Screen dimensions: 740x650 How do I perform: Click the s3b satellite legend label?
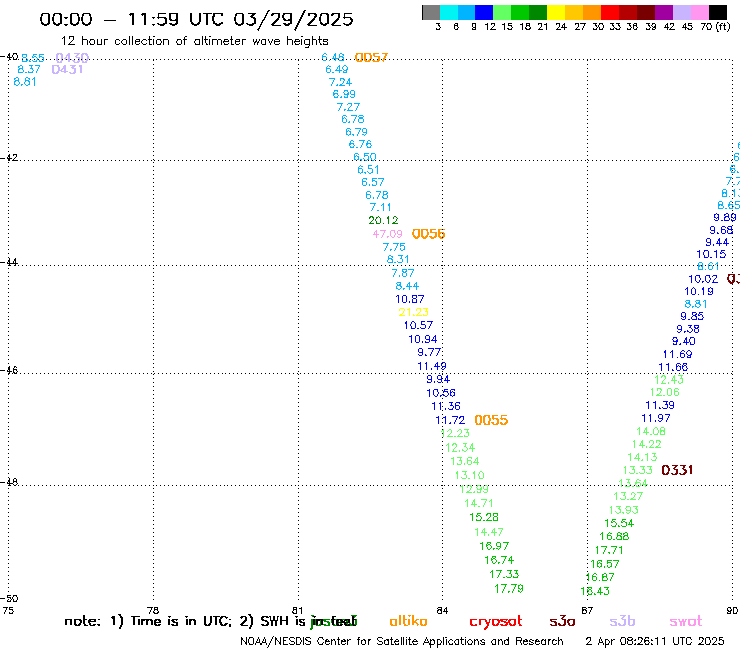(x=622, y=621)
